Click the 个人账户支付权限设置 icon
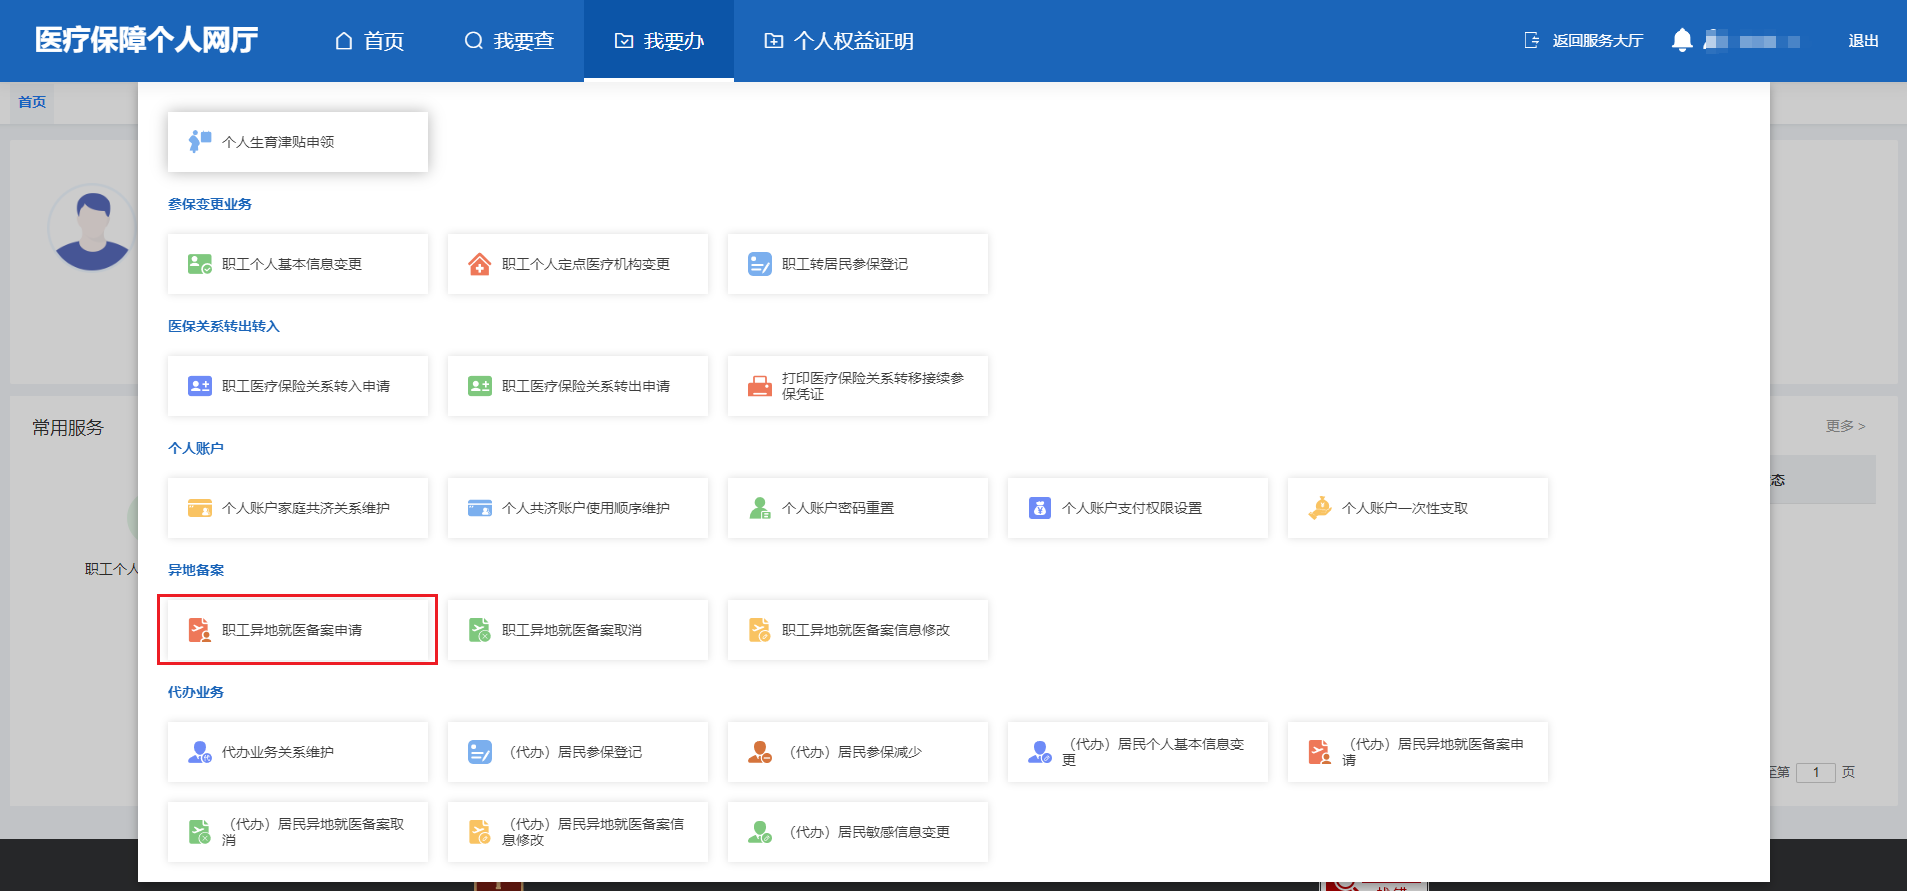1907x891 pixels. pyautogui.click(x=1040, y=508)
